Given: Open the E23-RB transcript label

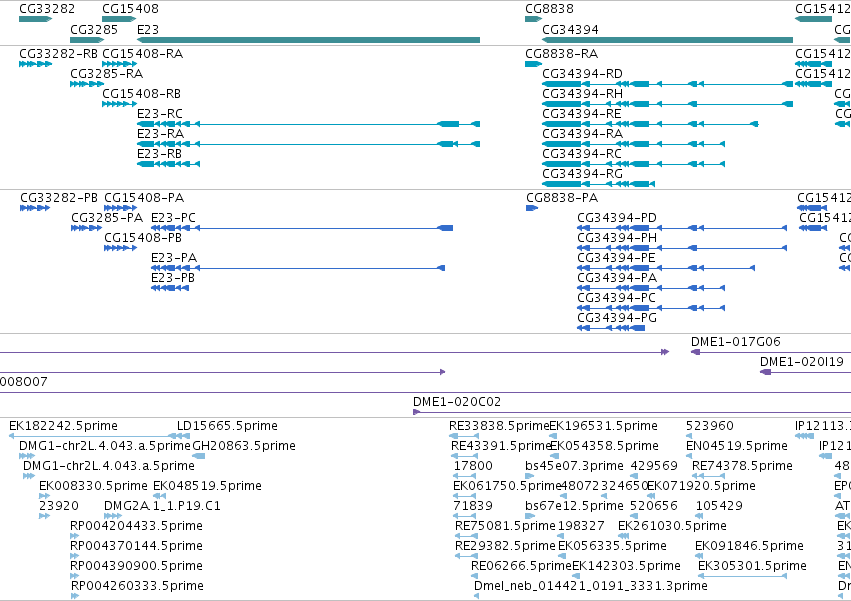Looking at the screenshot, I should pyautogui.click(x=160, y=154).
